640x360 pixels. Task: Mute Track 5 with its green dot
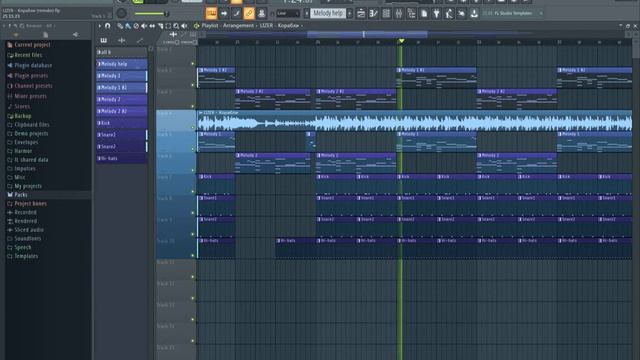tap(193, 149)
